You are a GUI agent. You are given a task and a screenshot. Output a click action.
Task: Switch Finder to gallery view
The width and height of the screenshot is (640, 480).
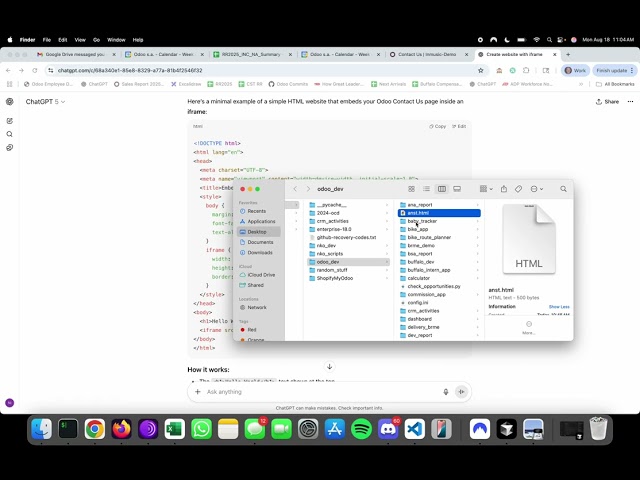457,189
